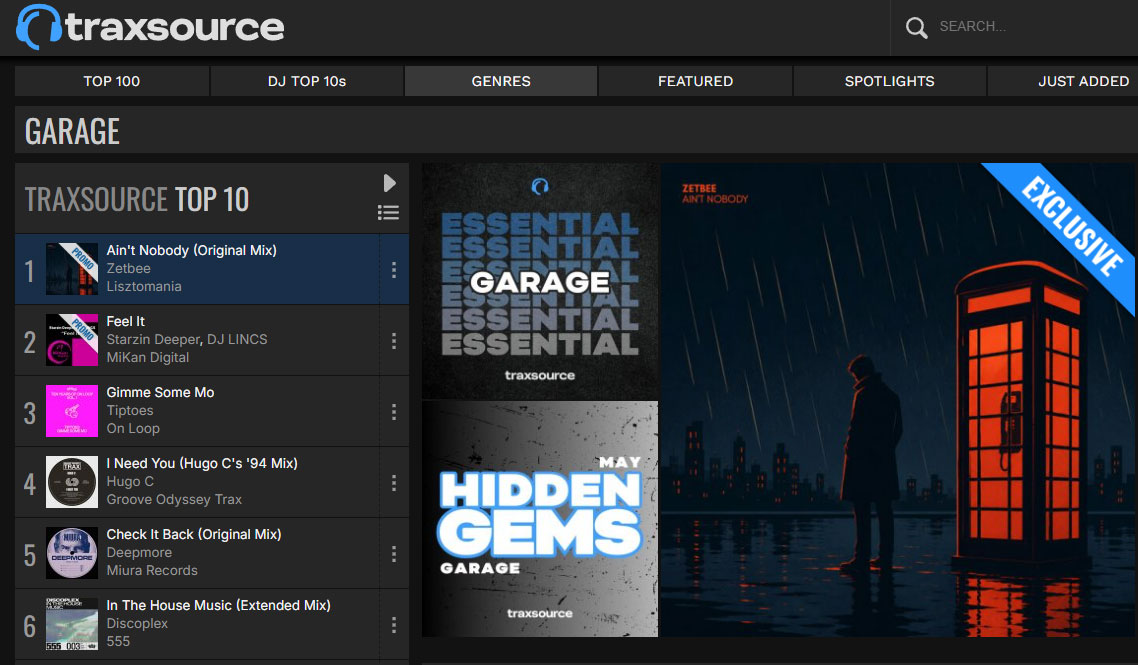Viewport: 1138px width, 665px height.
Task: Open label link Groove Odyssey Trax
Action: 174,499
